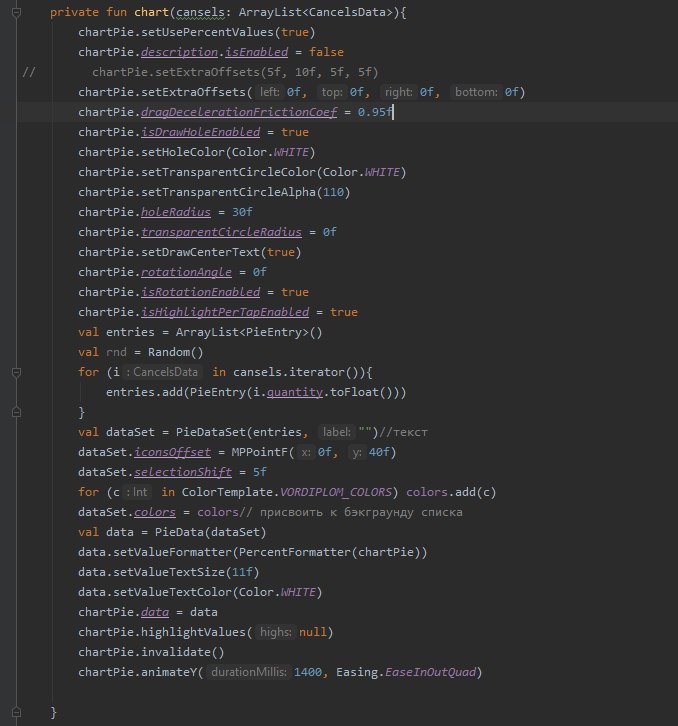The height and width of the screenshot is (726, 678).
Task: Click the 'label:' parameter hint
Action: pyautogui.click(x=337, y=432)
